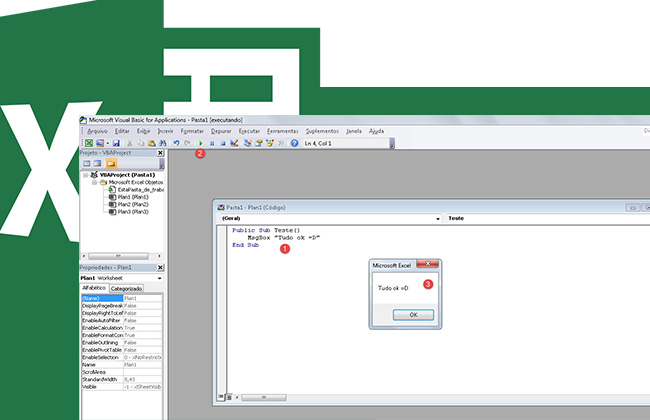Image resolution: width=650 pixels, height=420 pixels.
Task: Open the Suplementos menu
Action: click(x=322, y=131)
